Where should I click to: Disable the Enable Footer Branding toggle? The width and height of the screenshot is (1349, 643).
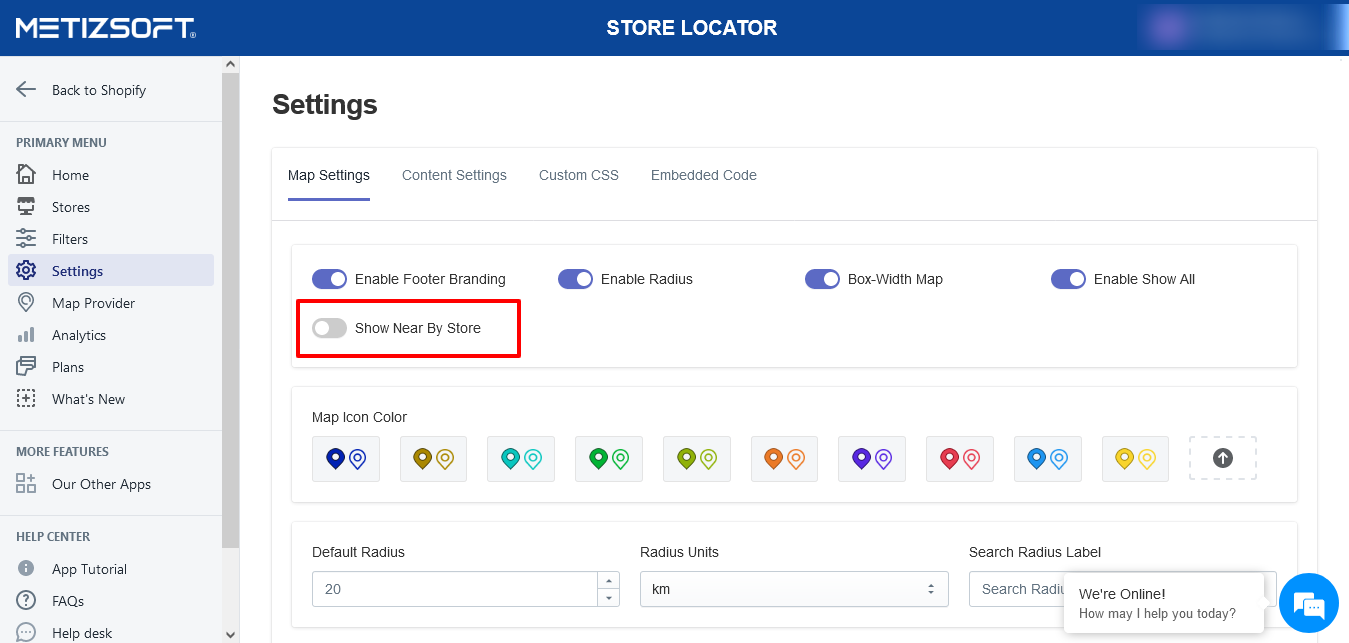pos(329,279)
